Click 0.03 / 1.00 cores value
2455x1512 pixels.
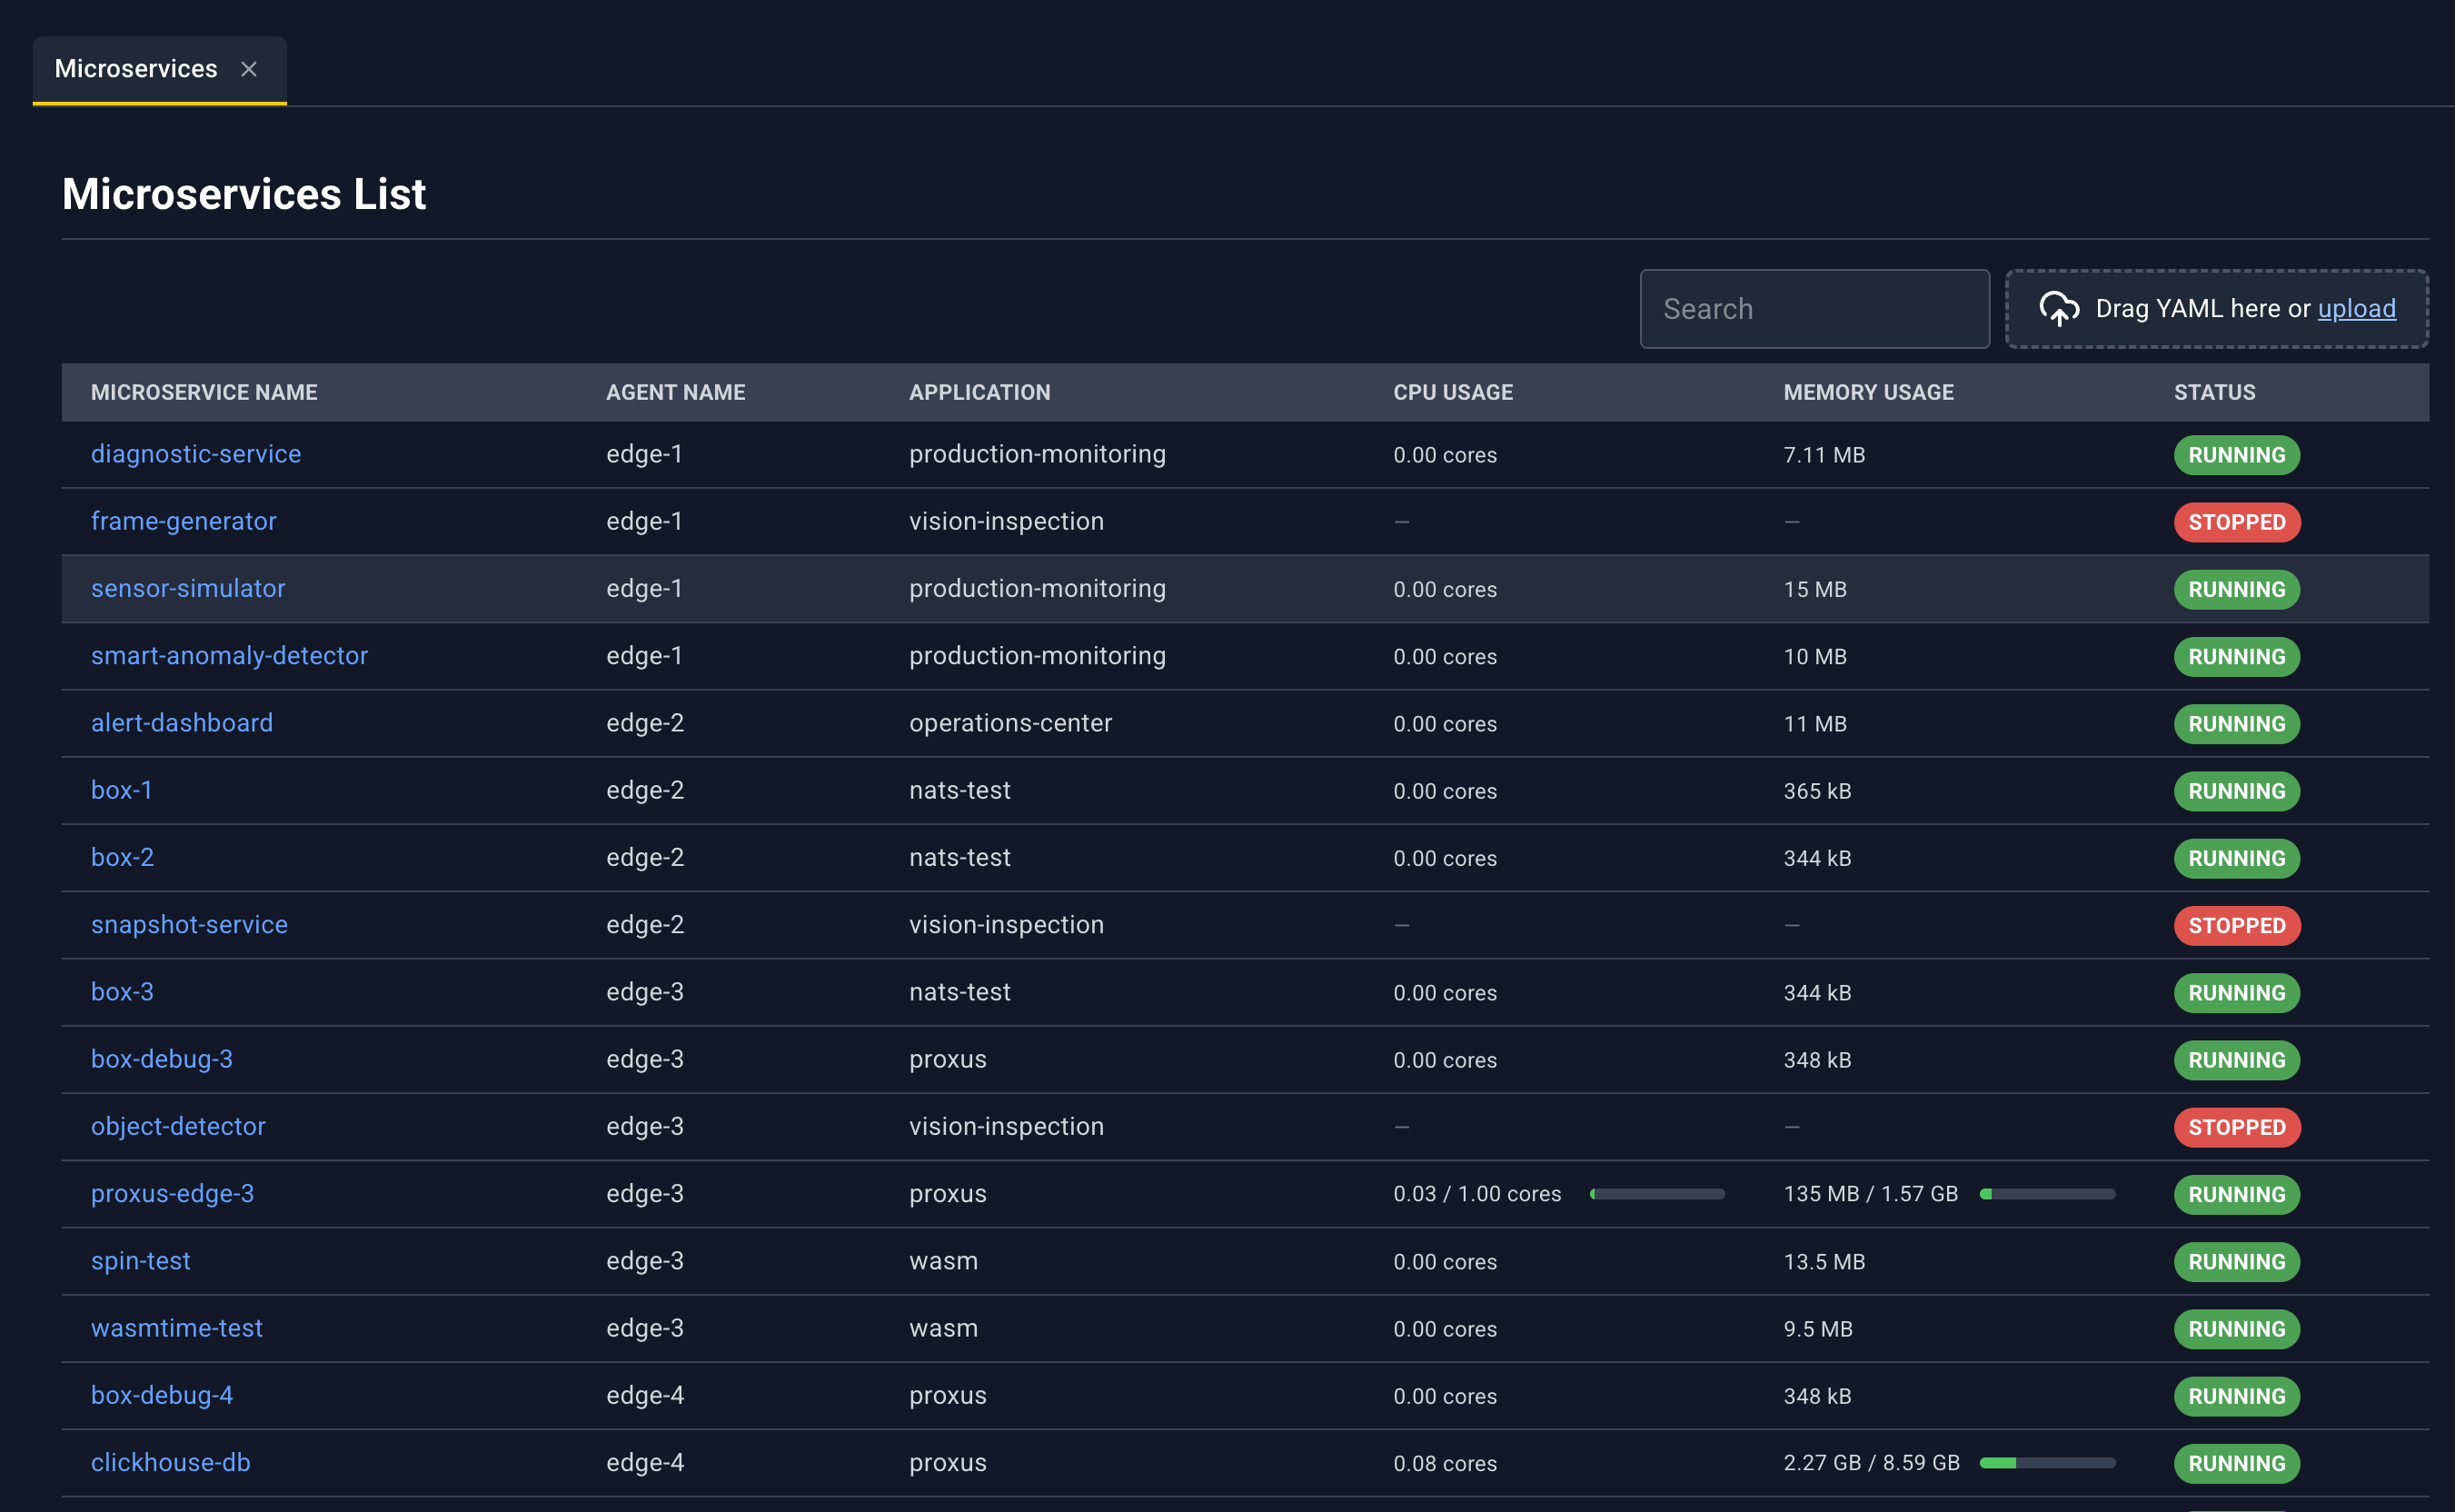(1477, 1194)
